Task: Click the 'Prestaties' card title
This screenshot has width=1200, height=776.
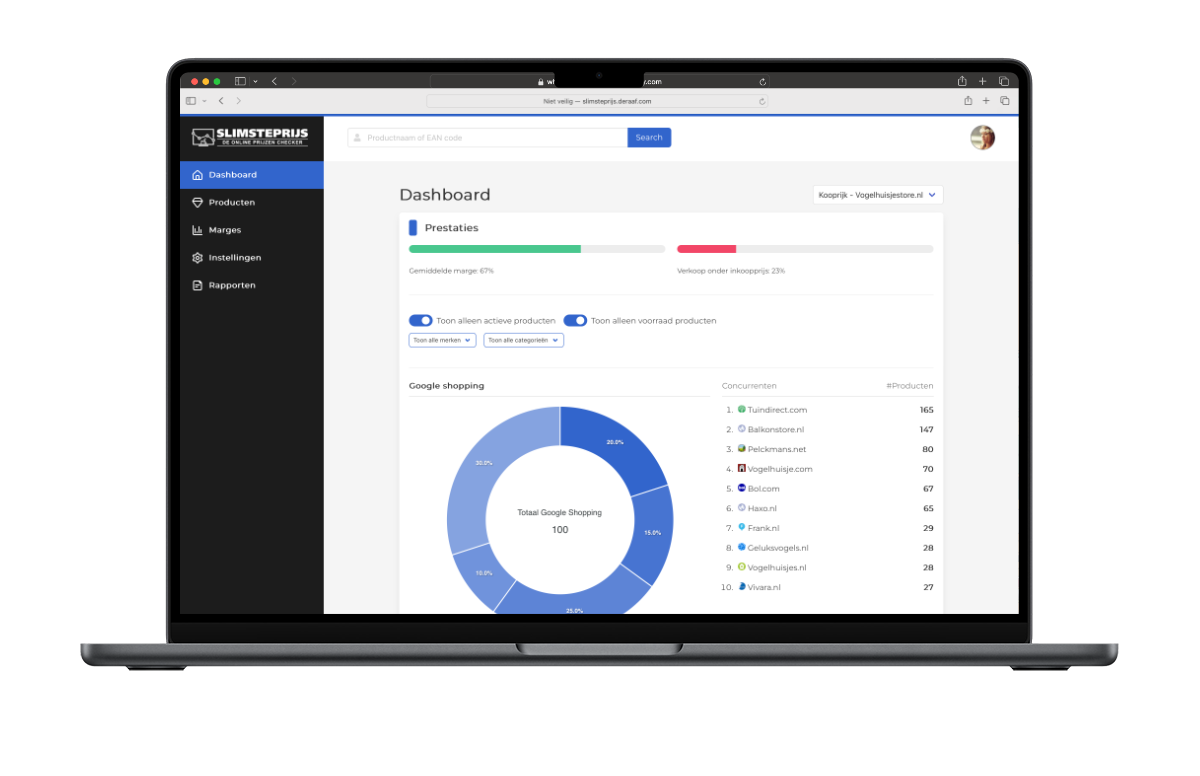Action: click(x=452, y=228)
